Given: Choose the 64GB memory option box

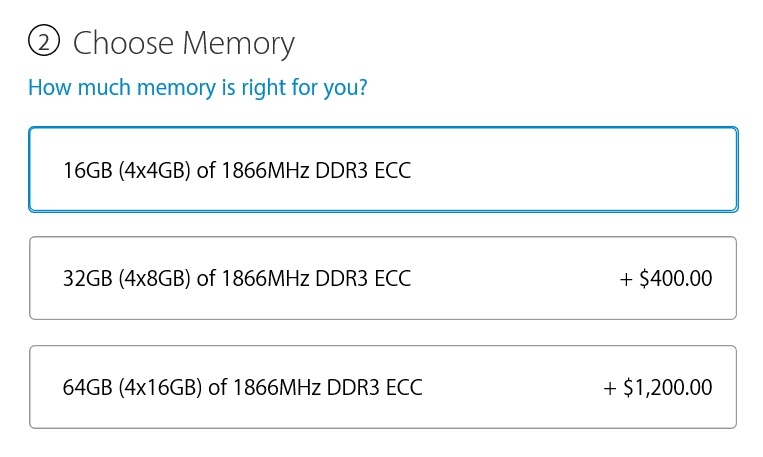Looking at the screenshot, I should [383, 387].
